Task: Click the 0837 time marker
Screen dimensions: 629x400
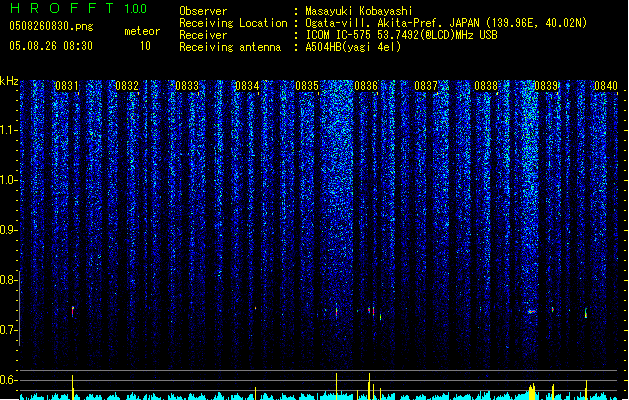Action: pyautogui.click(x=426, y=86)
